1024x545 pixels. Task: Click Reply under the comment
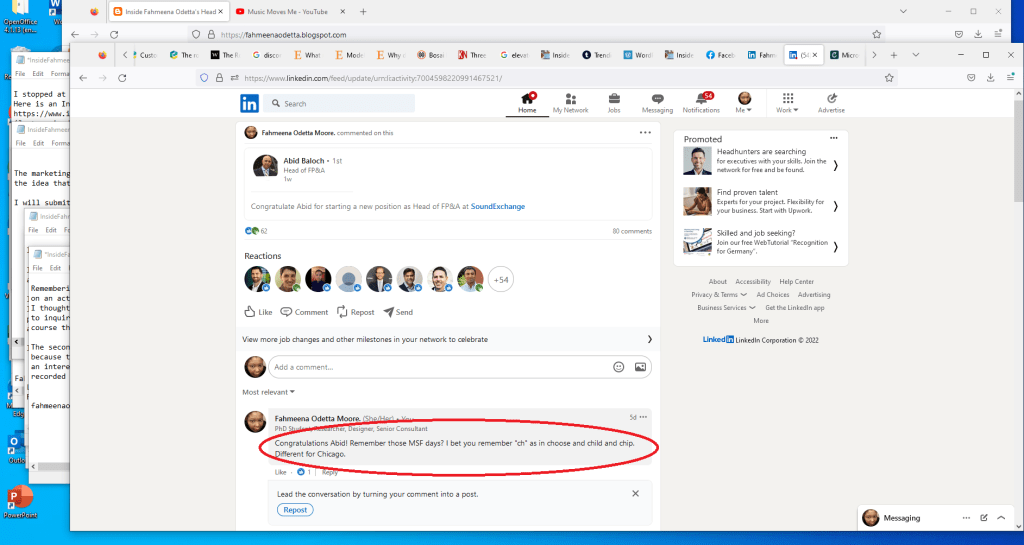330,472
